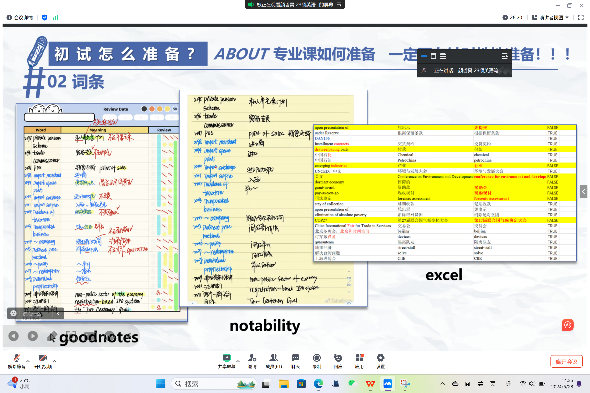This screenshot has width=590, height=393.
Task: Click the red leave meeting button
Action: [x=566, y=361]
